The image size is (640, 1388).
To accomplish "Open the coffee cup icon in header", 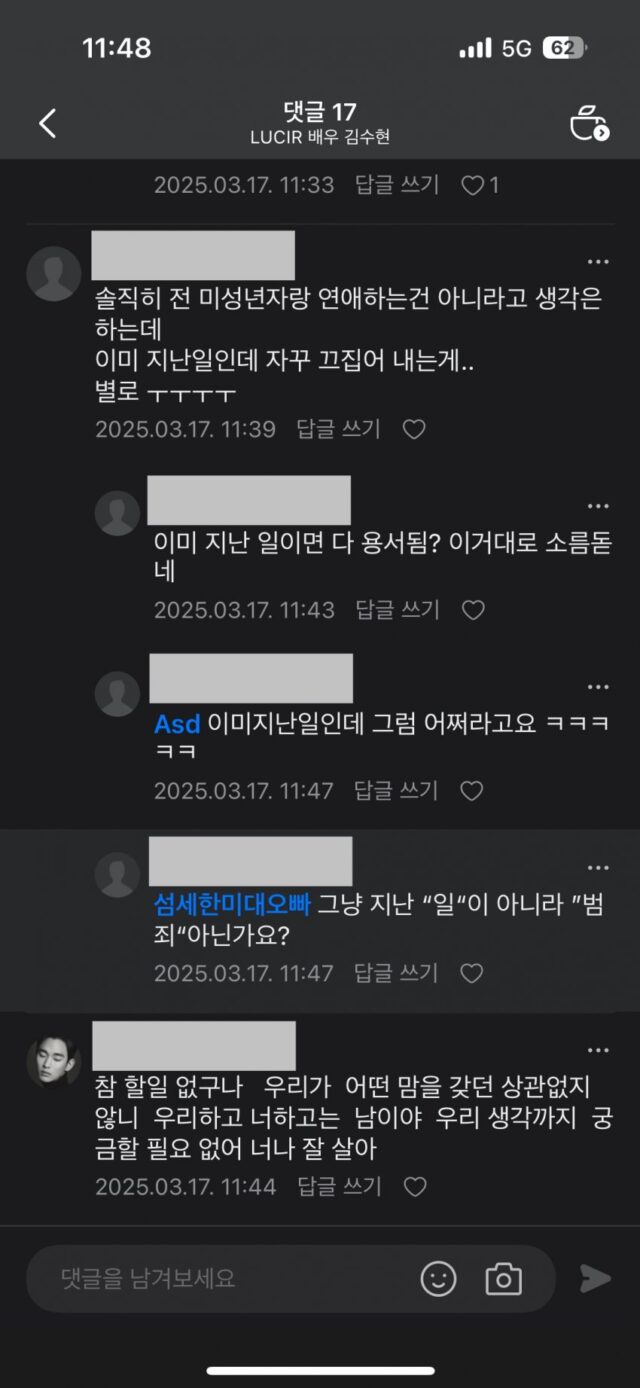I will click(589, 122).
